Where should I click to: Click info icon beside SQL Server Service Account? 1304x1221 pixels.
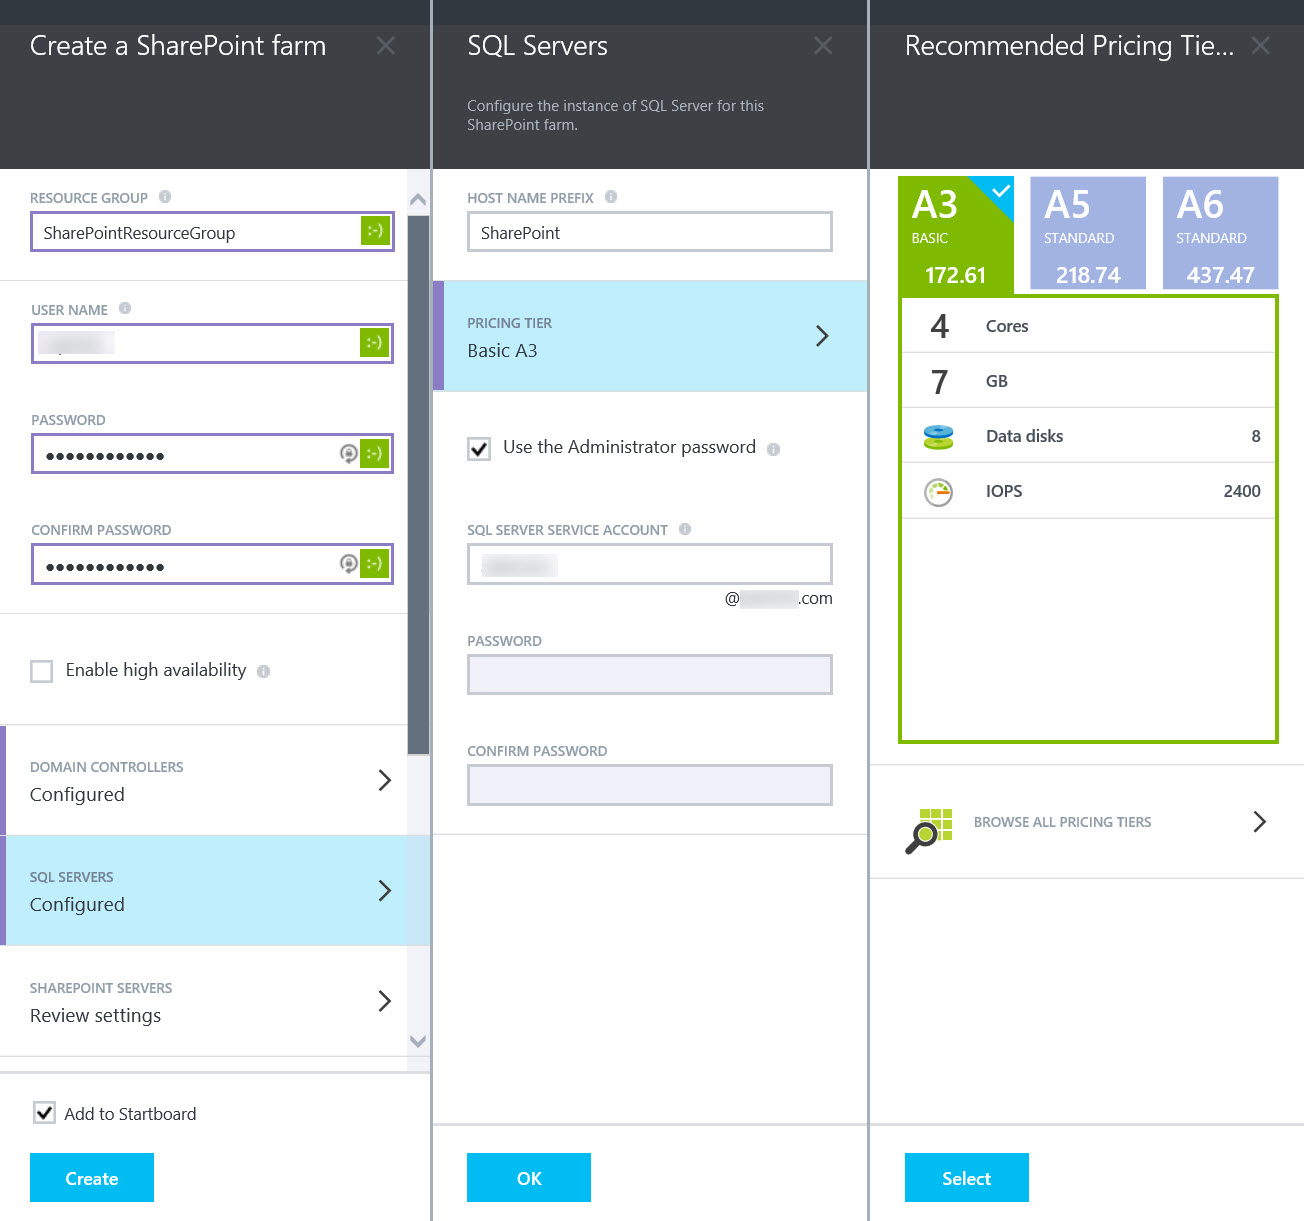click(x=685, y=529)
